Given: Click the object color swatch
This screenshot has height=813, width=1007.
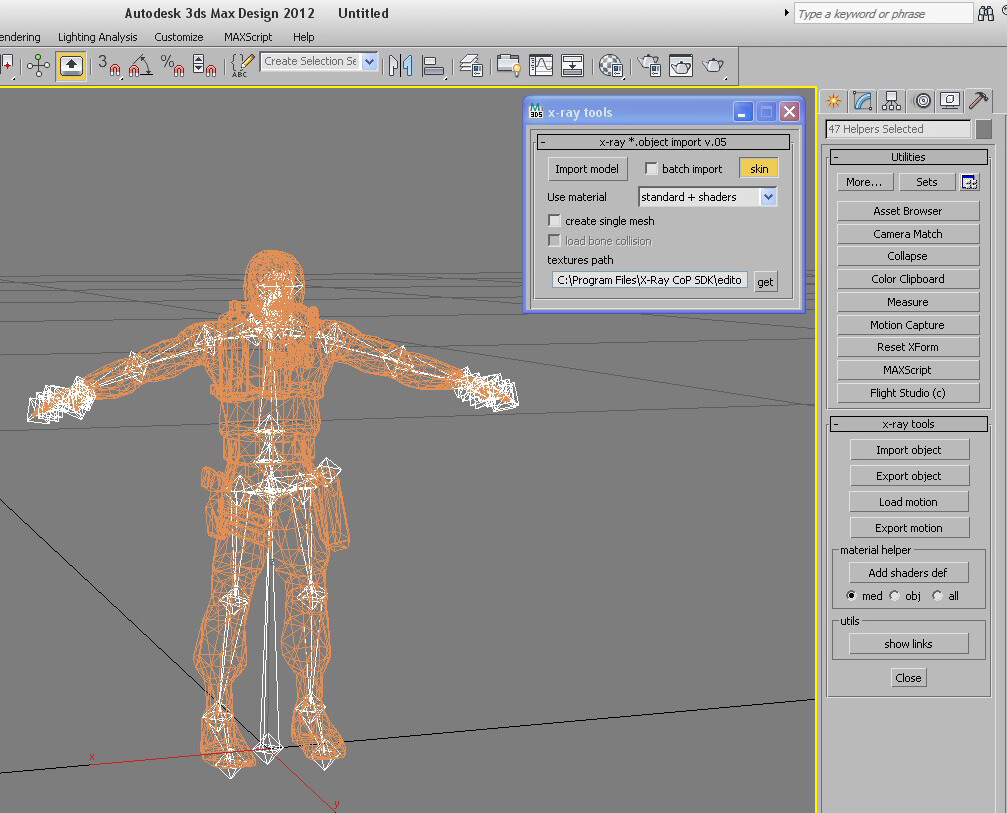Looking at the screenshot, I should pos(983,129).
